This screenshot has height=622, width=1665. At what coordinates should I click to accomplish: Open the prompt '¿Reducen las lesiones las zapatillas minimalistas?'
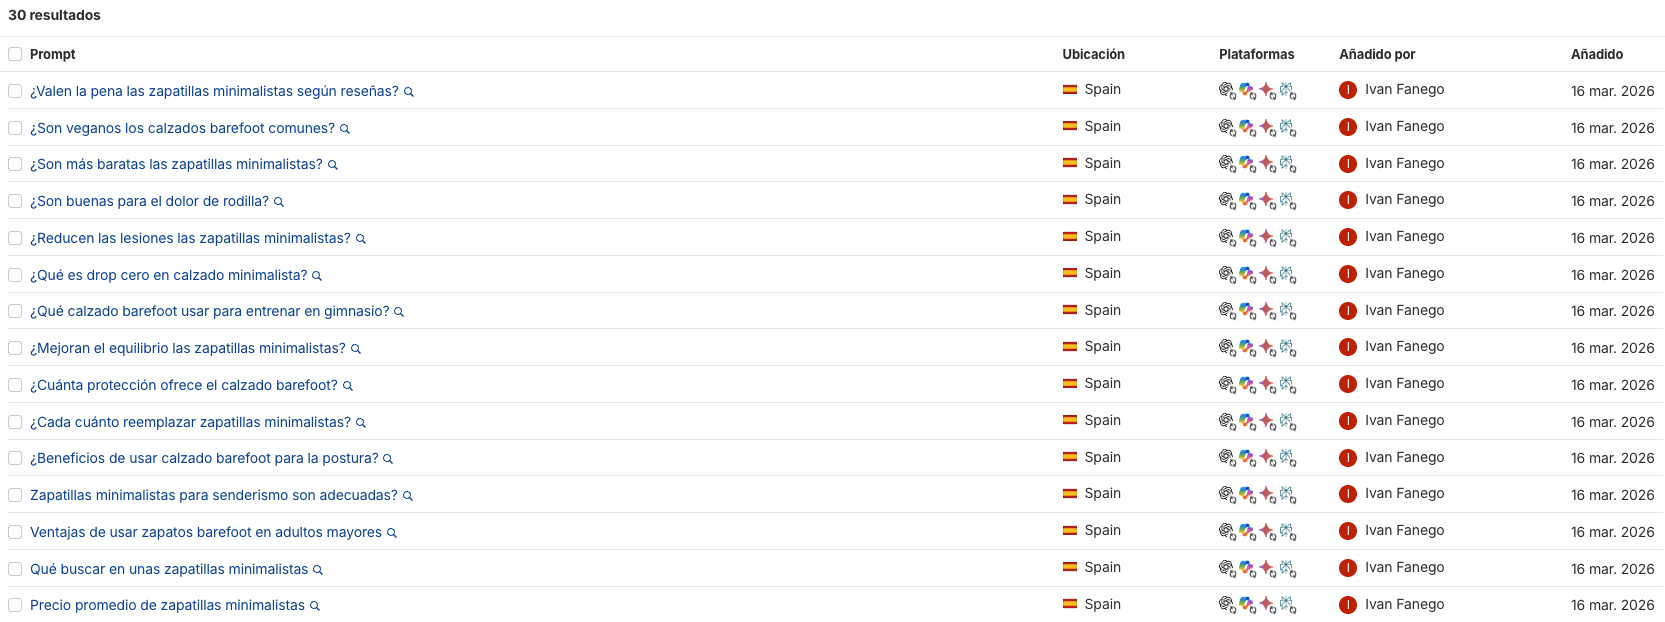[x=190, y=238]
